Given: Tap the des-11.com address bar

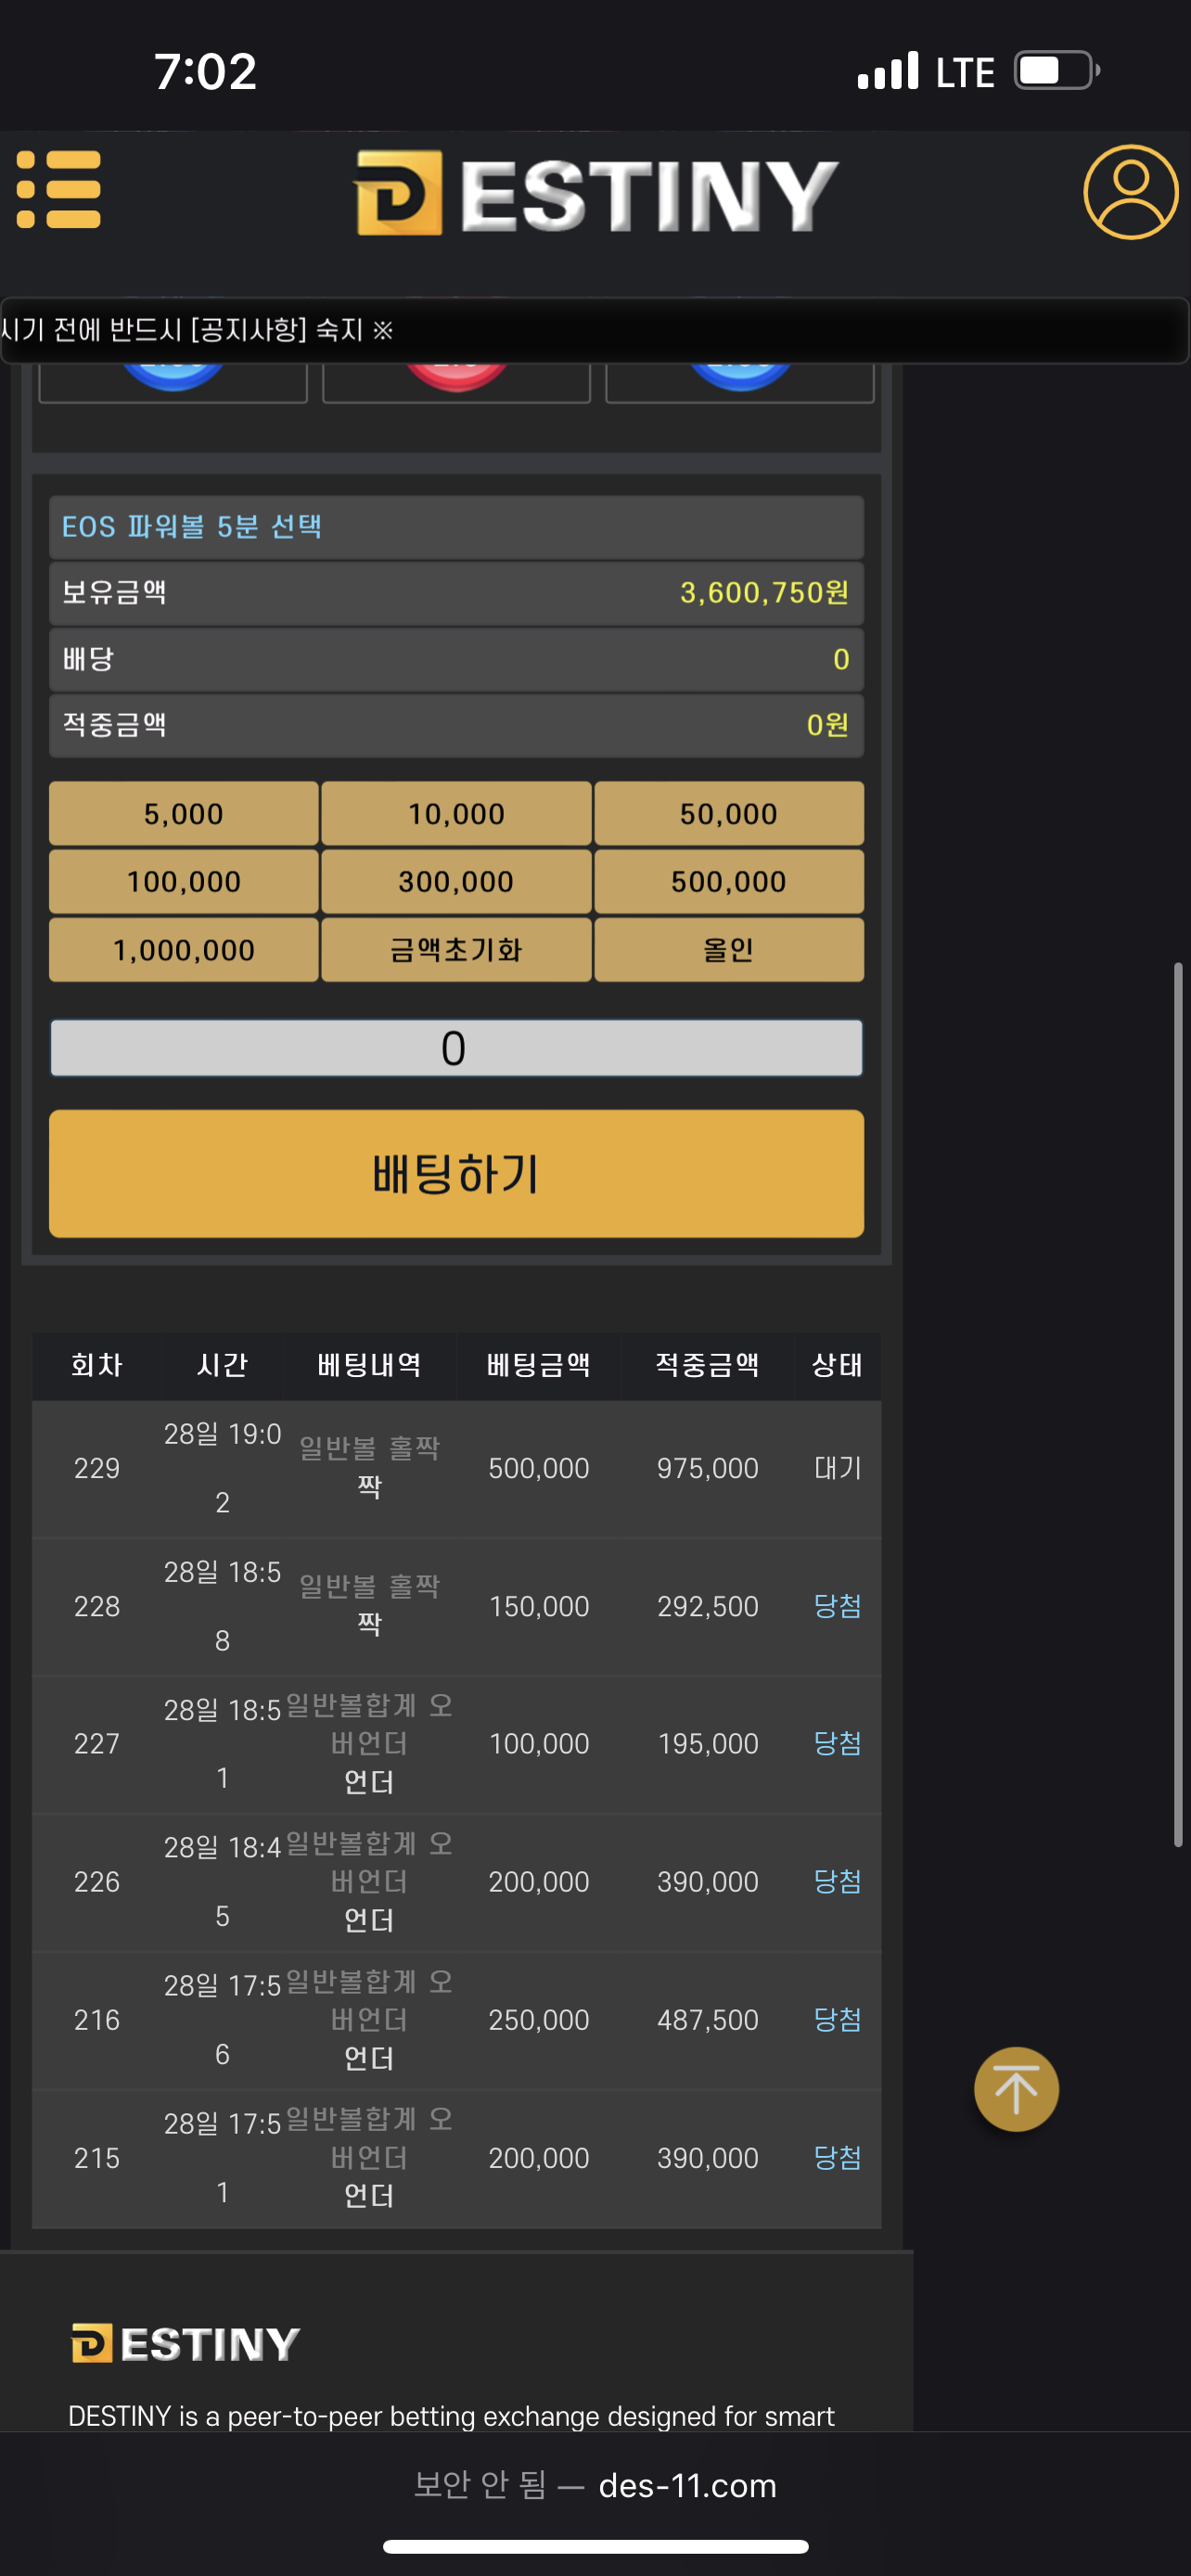Looking at the screenshot, I should coord(596,2485).
